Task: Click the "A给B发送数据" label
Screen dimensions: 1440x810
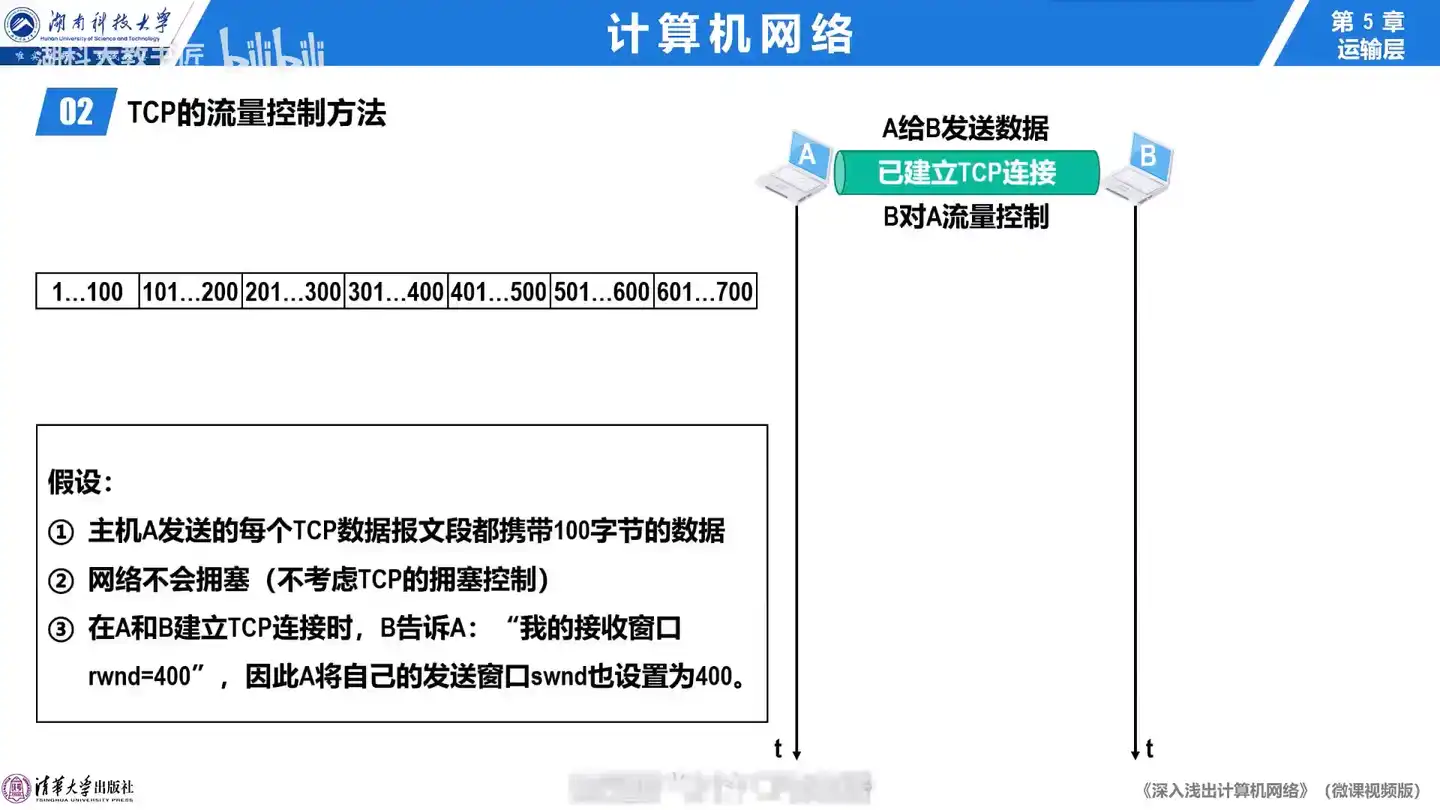Action: coord(965,128)
